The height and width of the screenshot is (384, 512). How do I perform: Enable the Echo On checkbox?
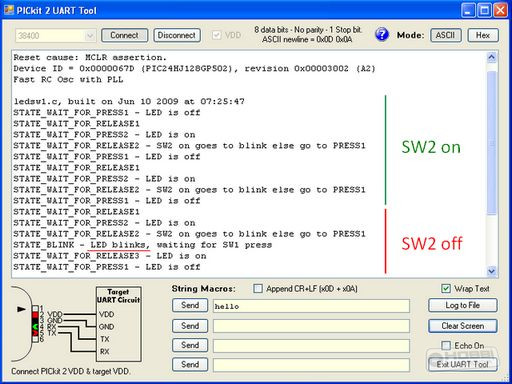click(446, 345)
